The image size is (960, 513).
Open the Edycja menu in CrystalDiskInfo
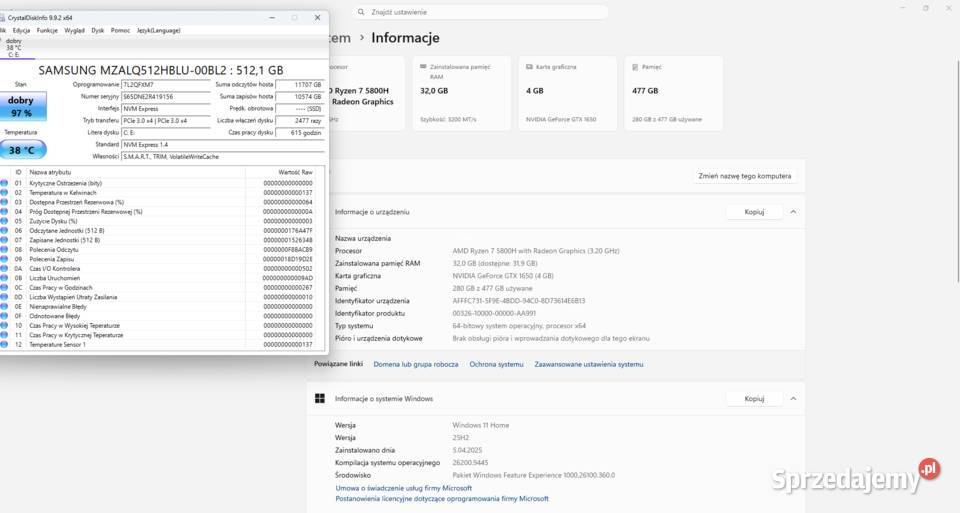pos(21,30)
